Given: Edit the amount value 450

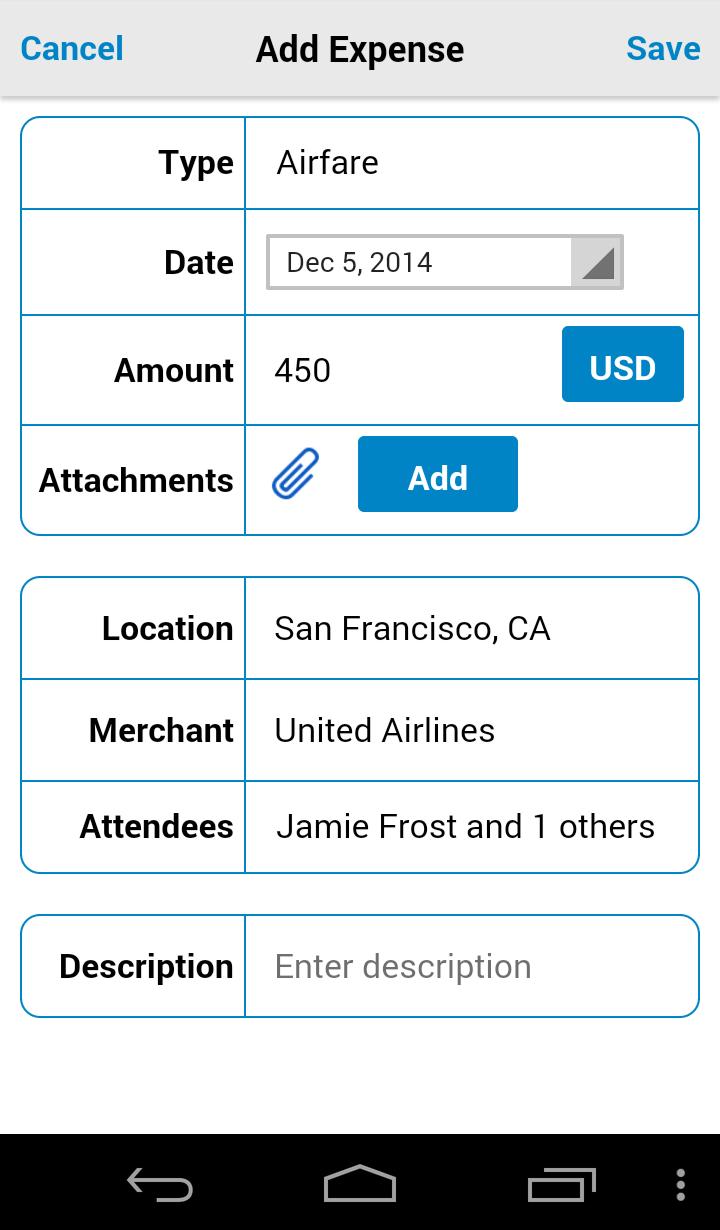Looking at the screenshot, I should 400,370.
